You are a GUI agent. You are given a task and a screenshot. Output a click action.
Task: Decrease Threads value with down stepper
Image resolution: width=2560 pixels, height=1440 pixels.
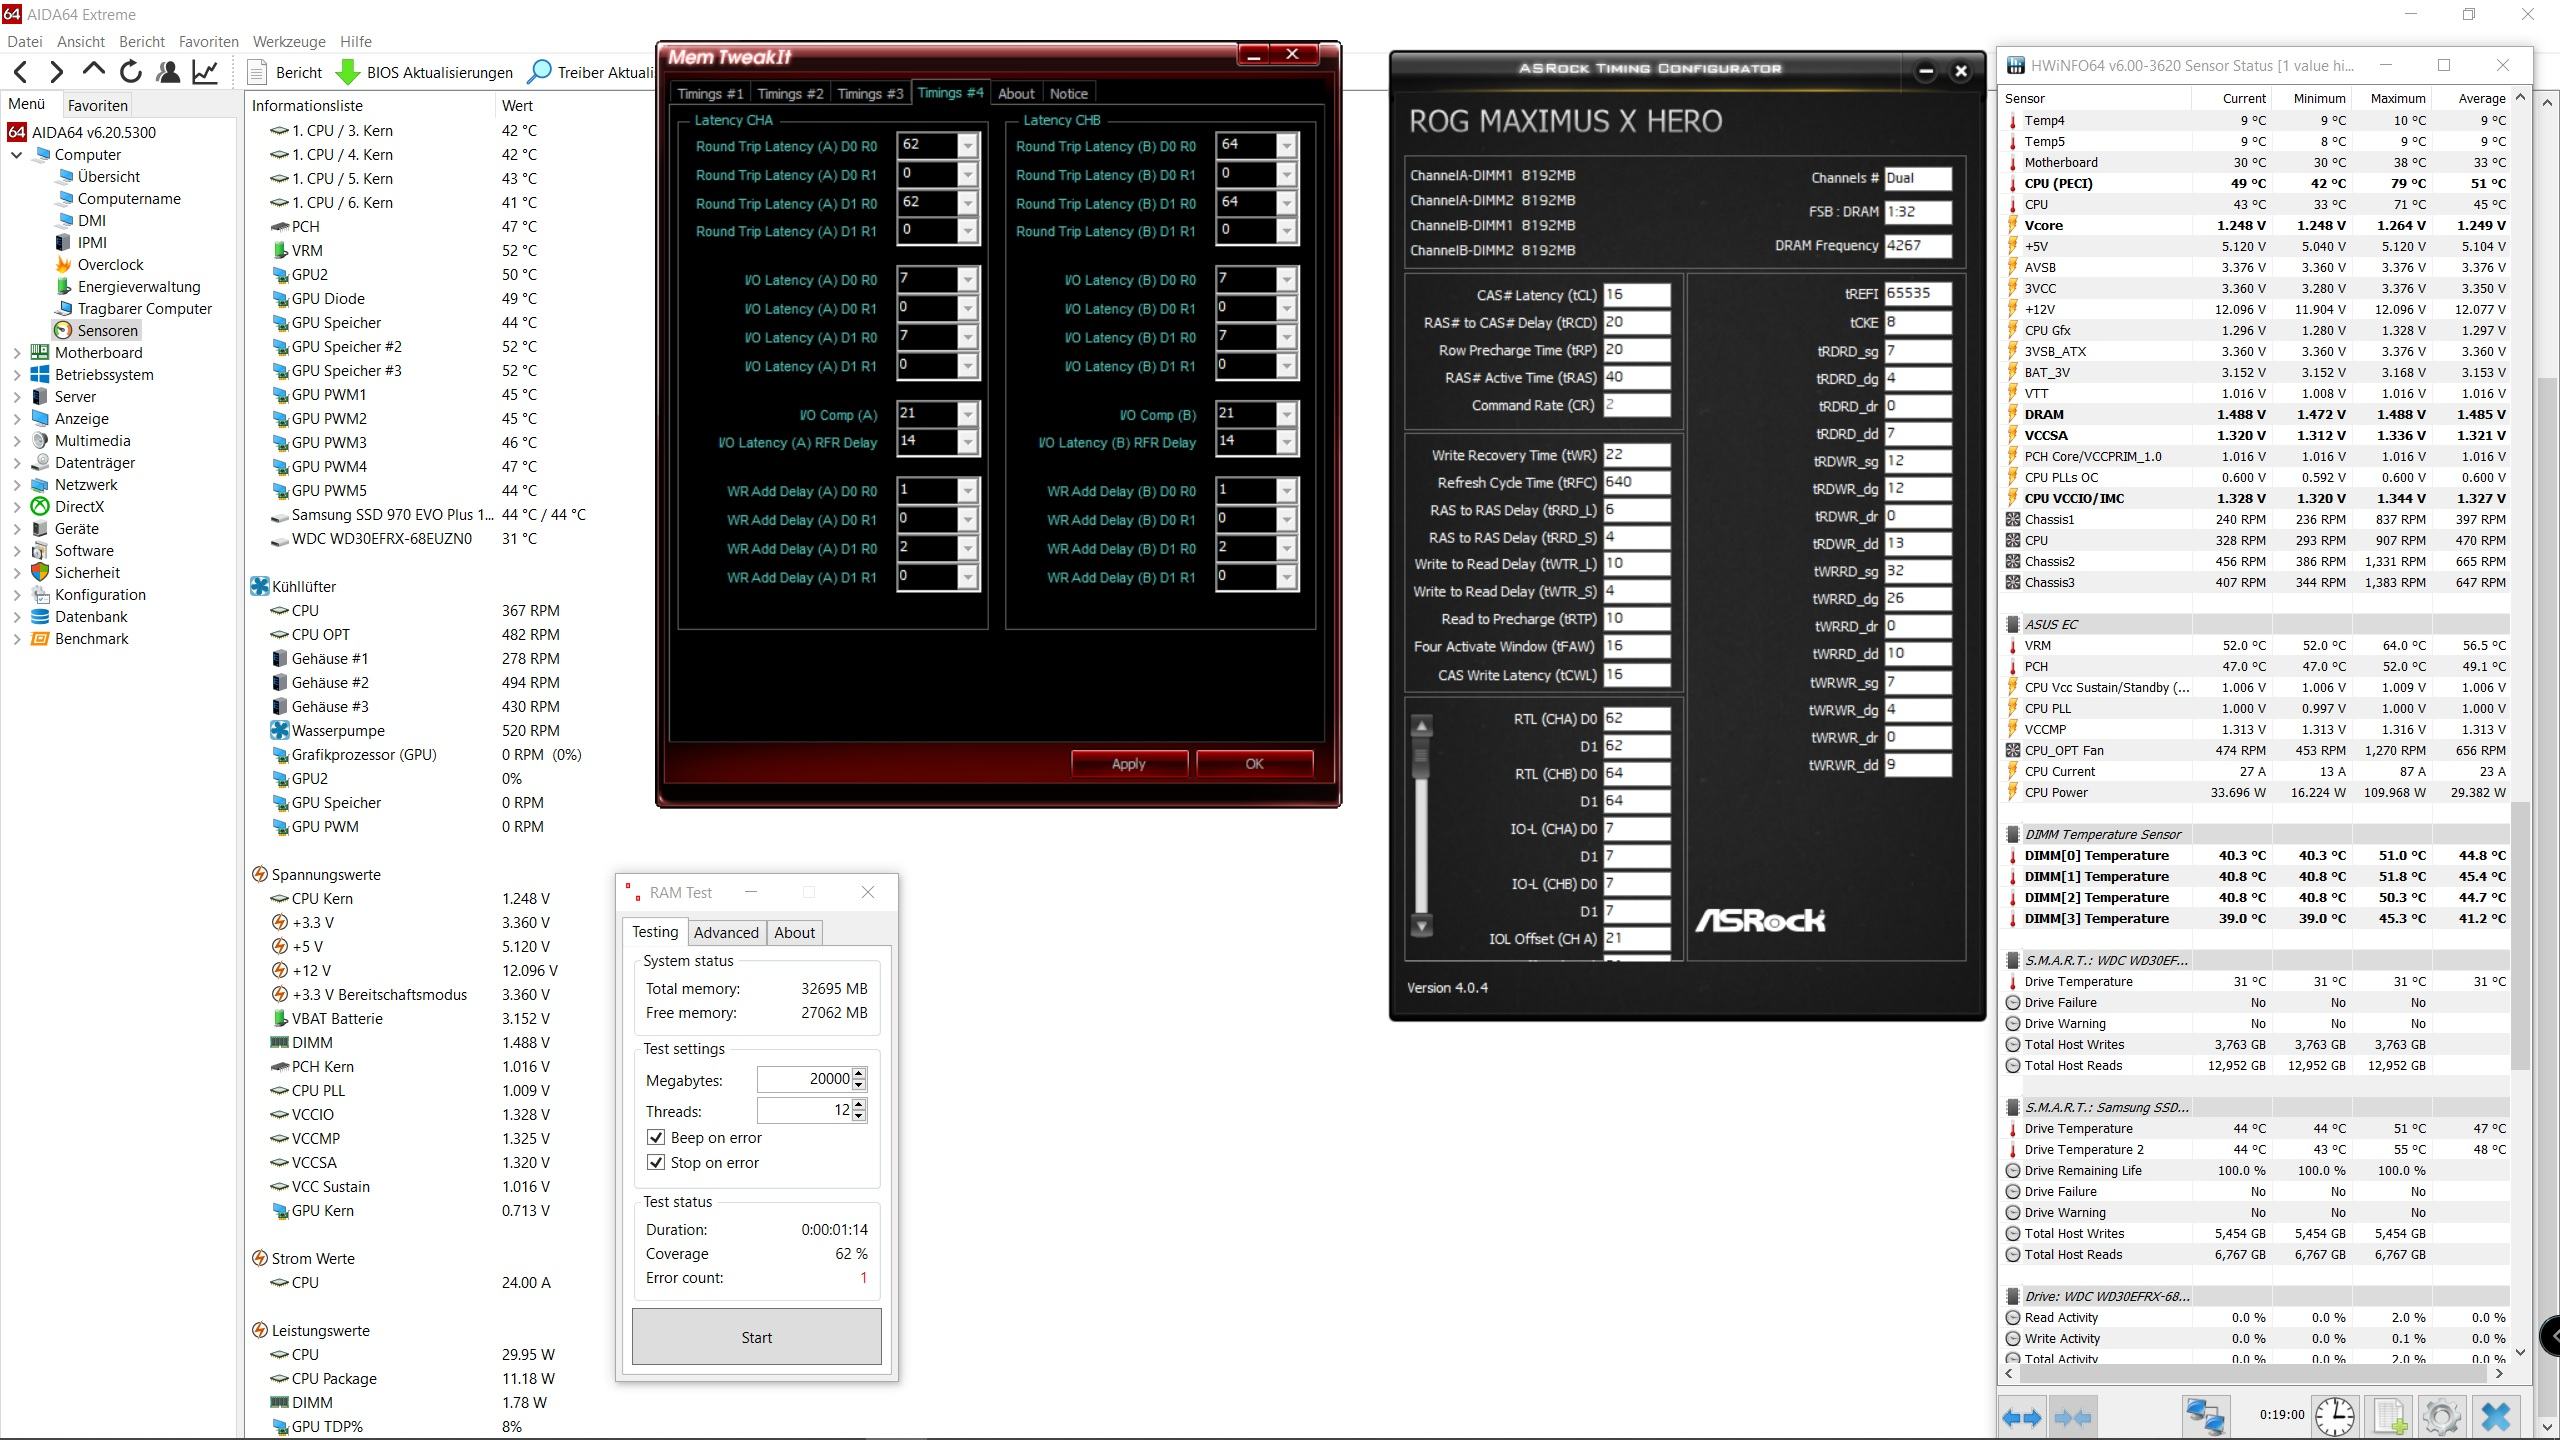[x=859, y=1117]
